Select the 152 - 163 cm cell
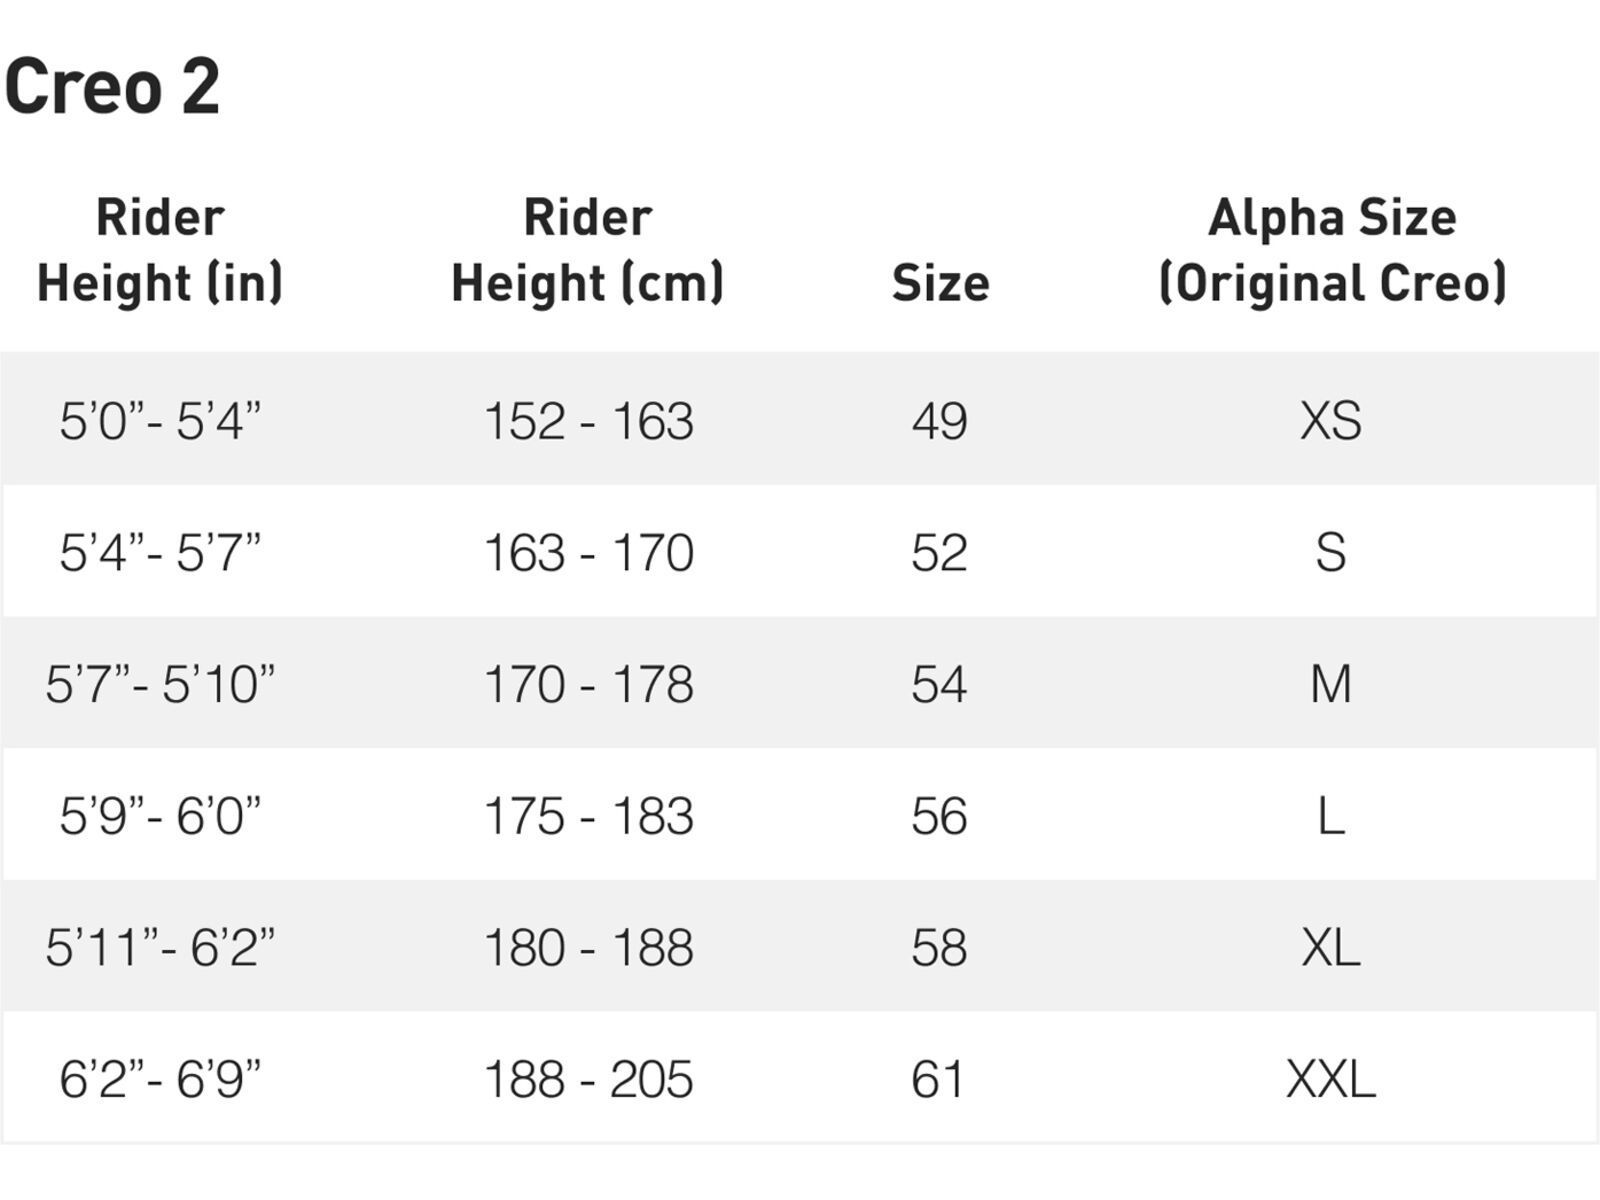The image size is (1600, 1200). (x=588, y=420)
